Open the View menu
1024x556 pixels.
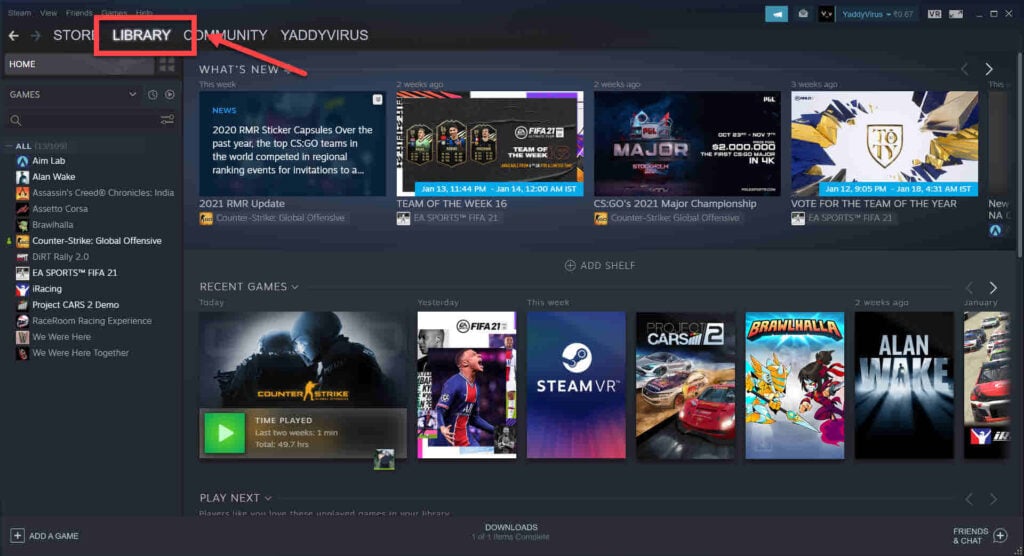coord(48,12)
